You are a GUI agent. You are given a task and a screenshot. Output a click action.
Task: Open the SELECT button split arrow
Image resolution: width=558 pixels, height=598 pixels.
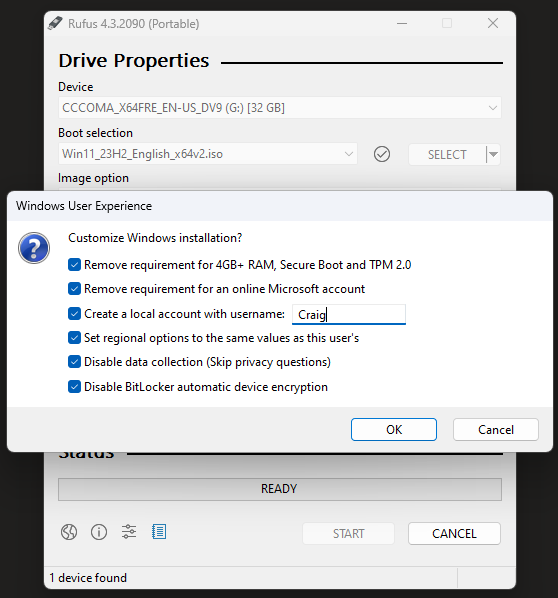[x=493, y=154]
